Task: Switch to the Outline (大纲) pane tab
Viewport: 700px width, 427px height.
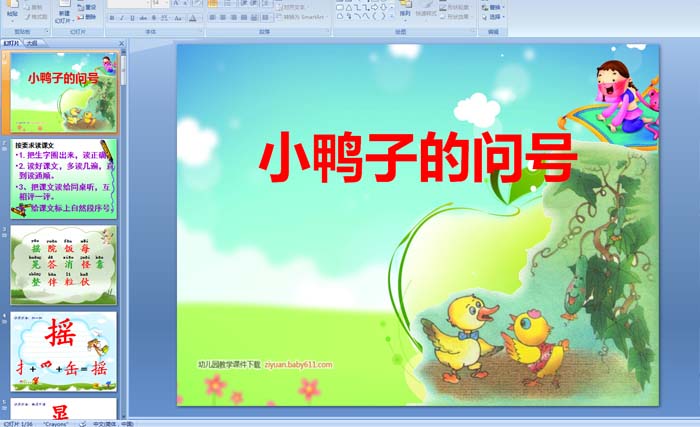Action: [x=31, y=43]
